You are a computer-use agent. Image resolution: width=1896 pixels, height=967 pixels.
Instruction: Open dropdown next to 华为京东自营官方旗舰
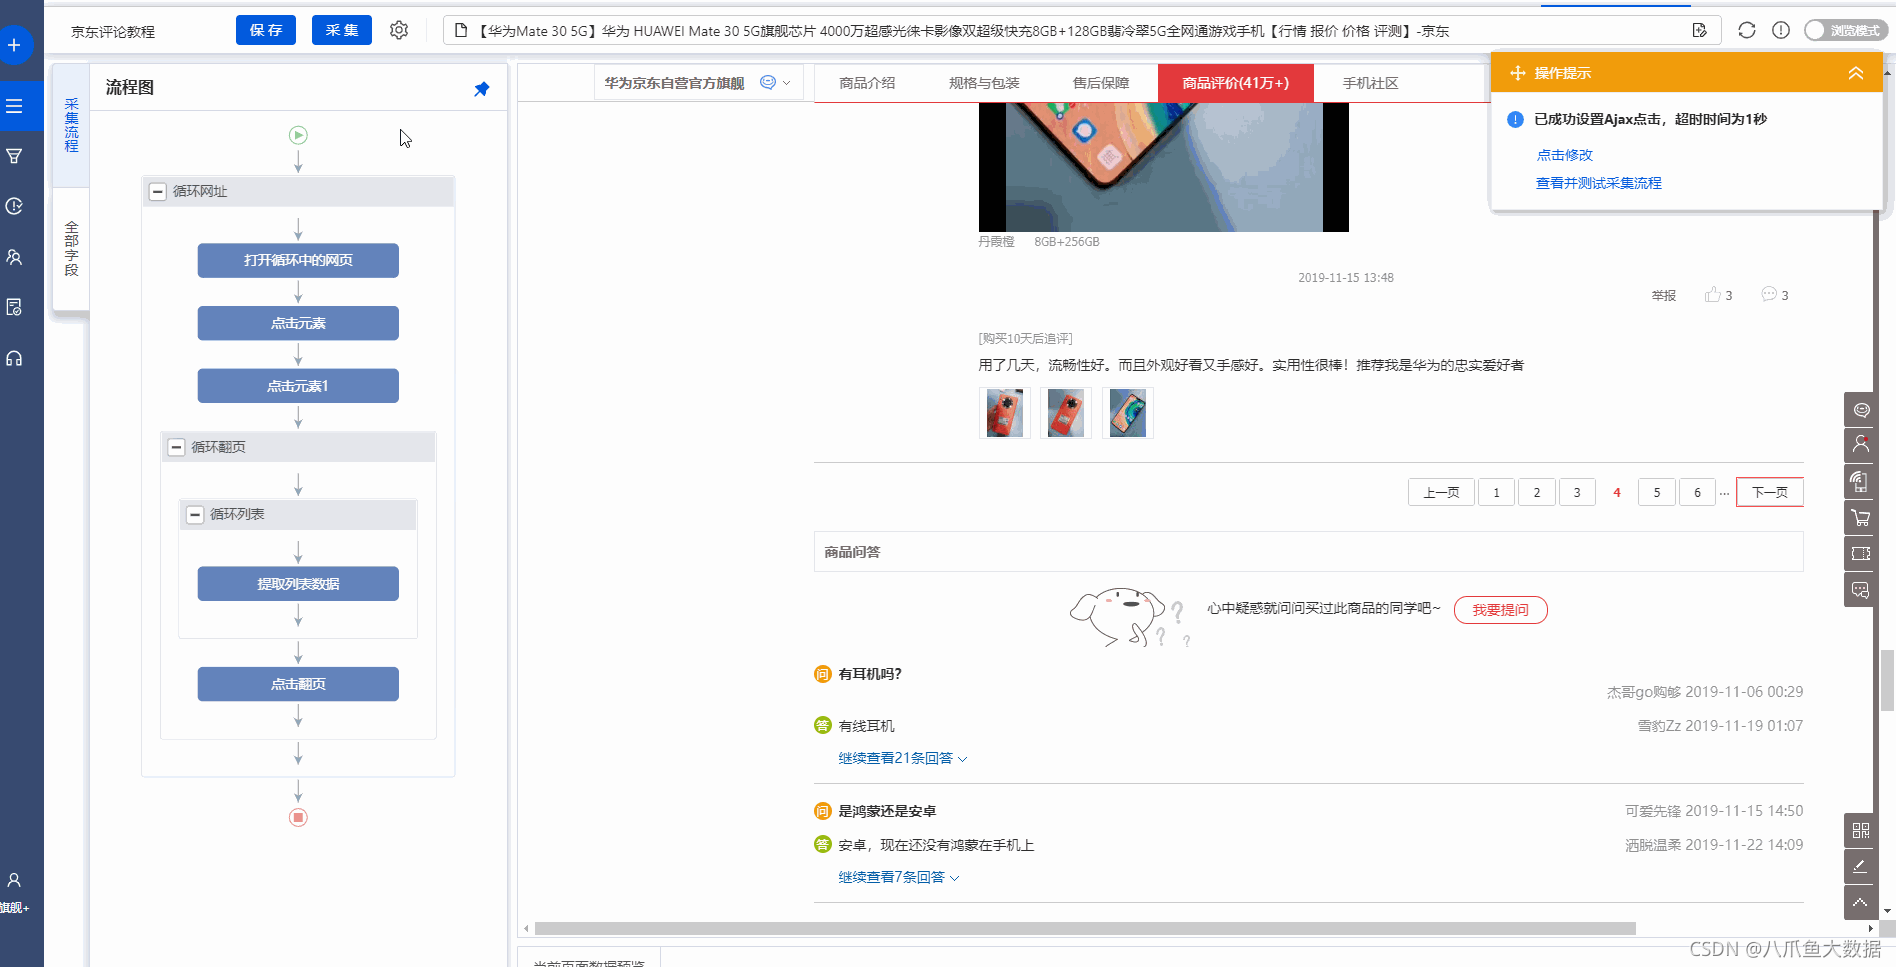coord(786,83)
